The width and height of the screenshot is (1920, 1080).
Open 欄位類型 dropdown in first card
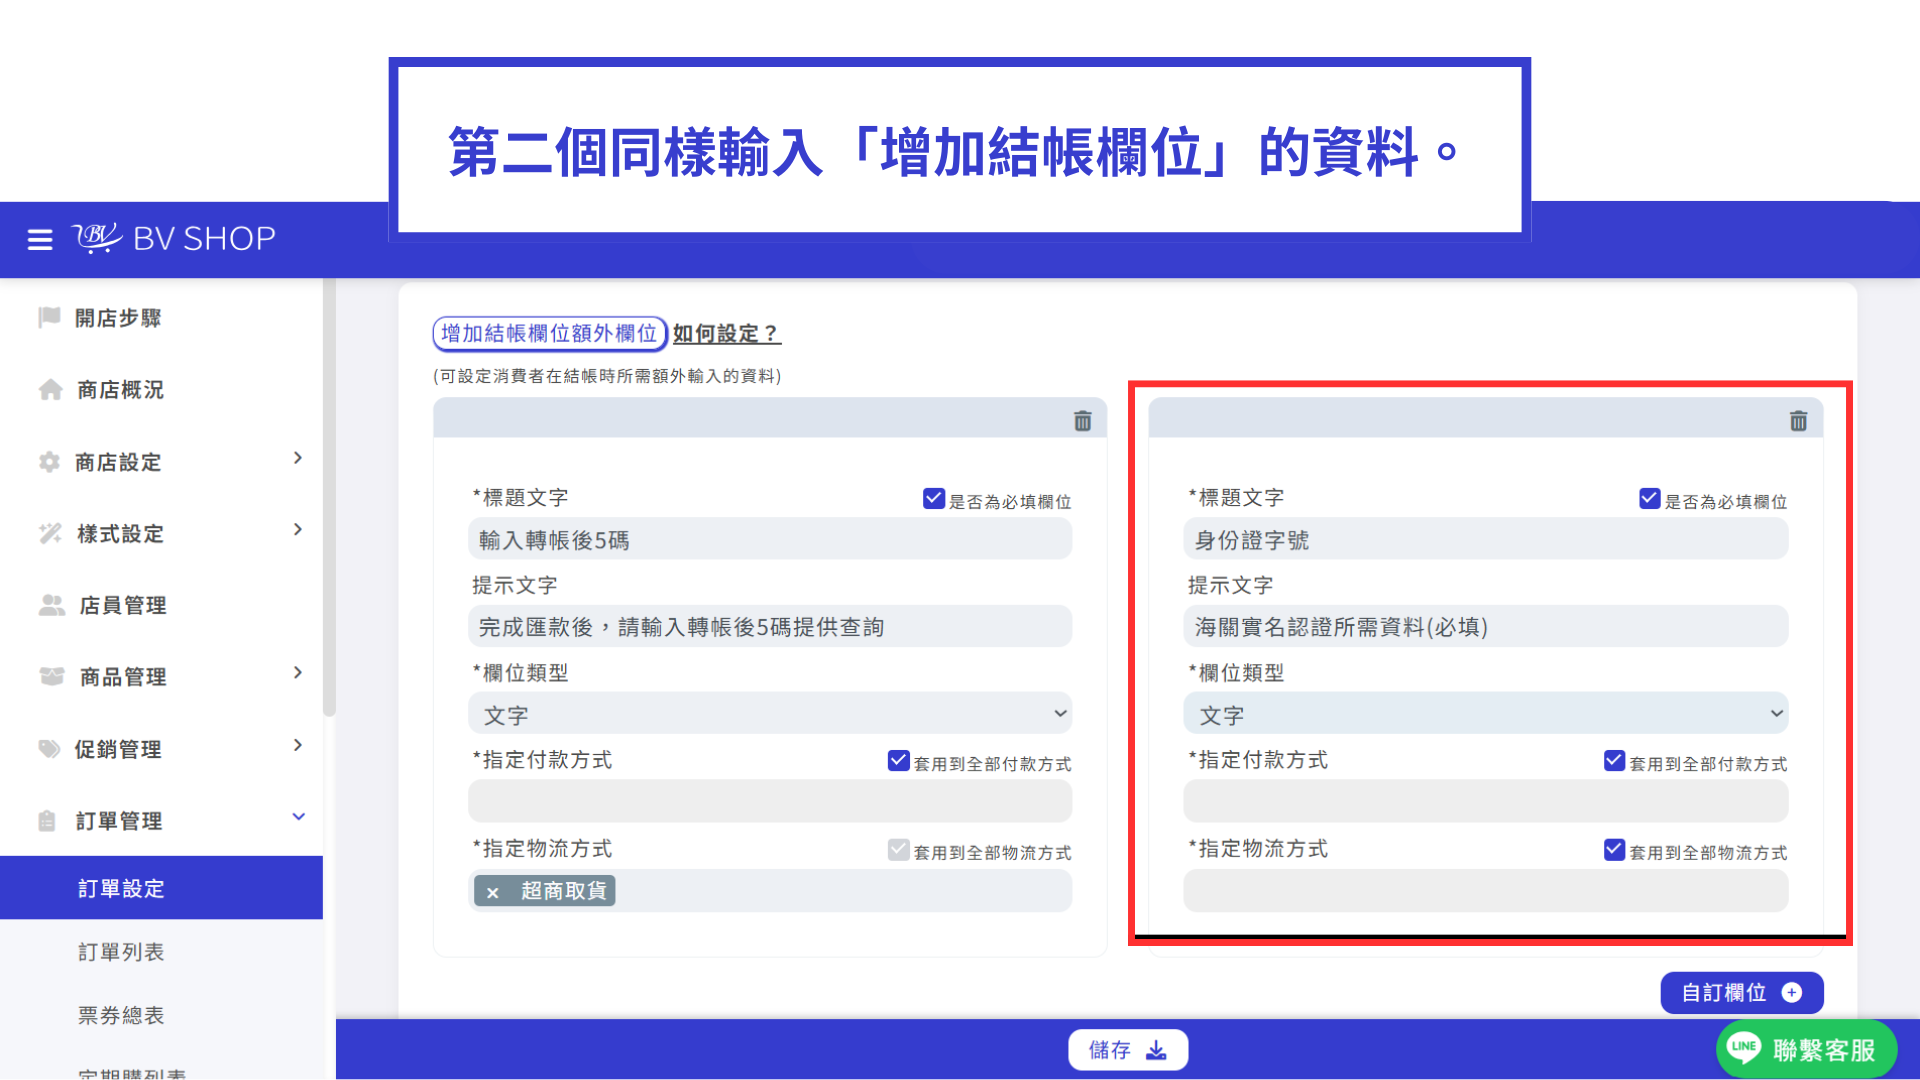[770, 715]
